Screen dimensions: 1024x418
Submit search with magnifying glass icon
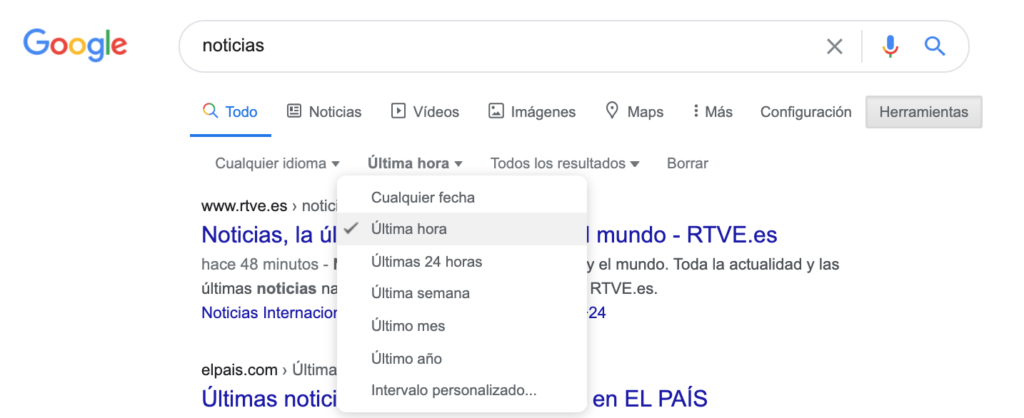click(935, 46)
